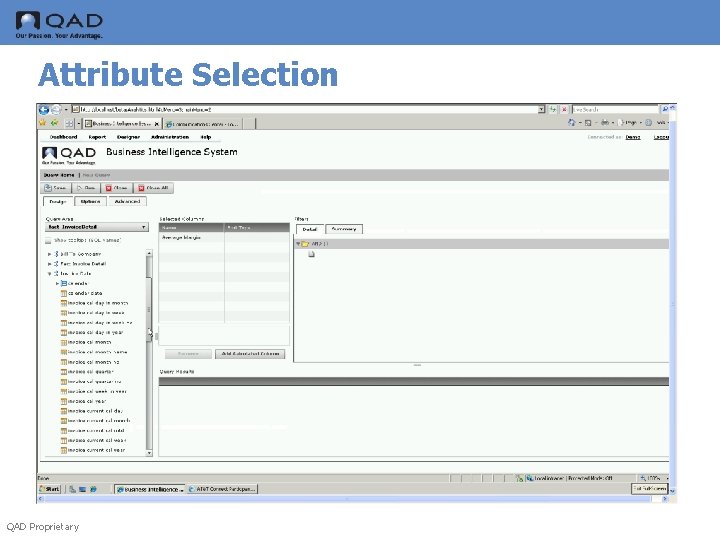Click the AND folder icon in Filters
The image size is (720, 540).
click(x=305, y=244)
